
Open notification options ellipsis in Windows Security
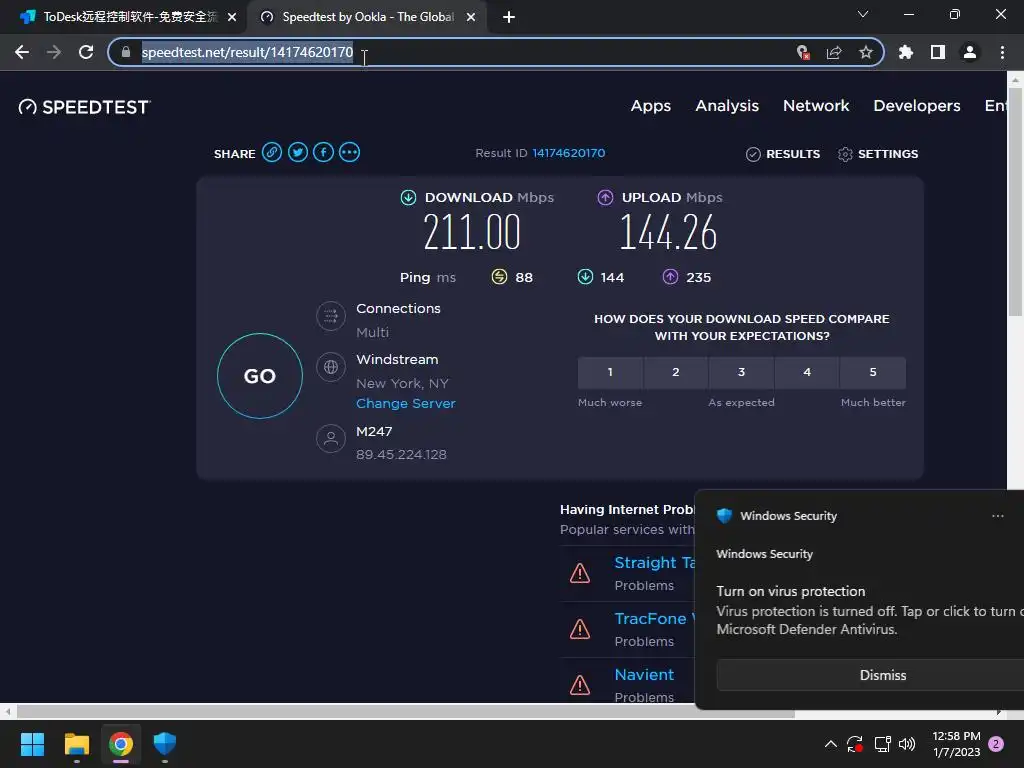pyautogui.click(x=998, y=516)
